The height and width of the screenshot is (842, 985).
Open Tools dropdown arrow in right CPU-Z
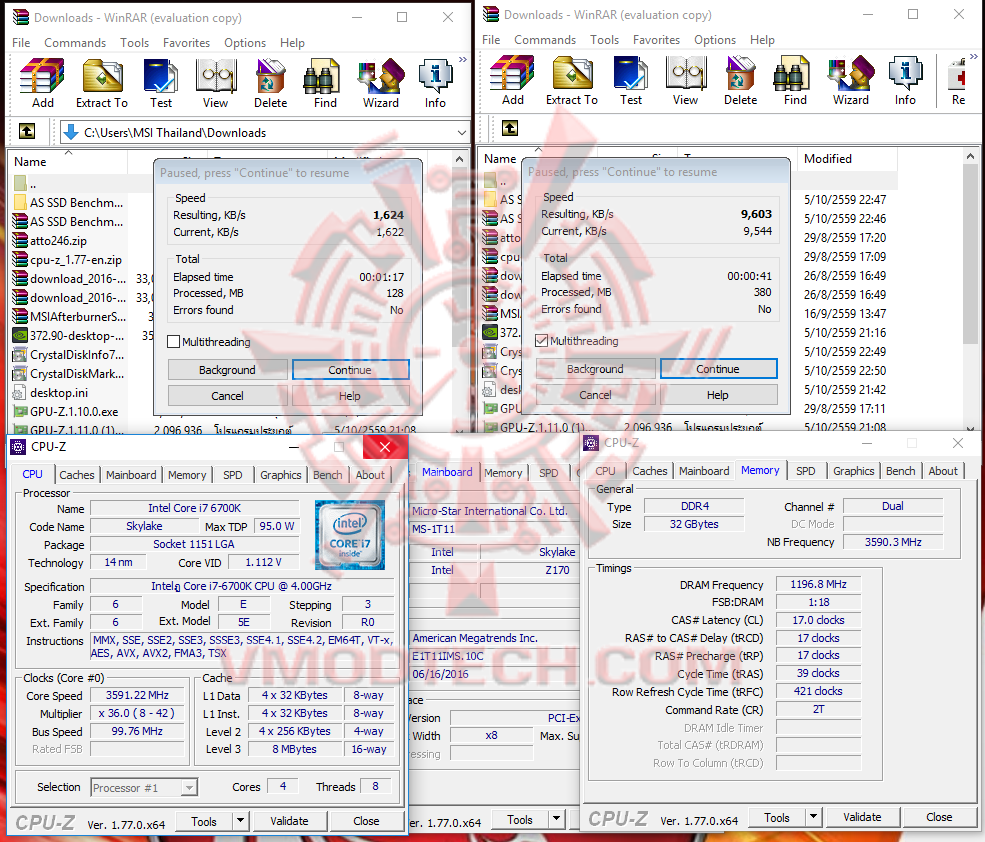point(814,817)
